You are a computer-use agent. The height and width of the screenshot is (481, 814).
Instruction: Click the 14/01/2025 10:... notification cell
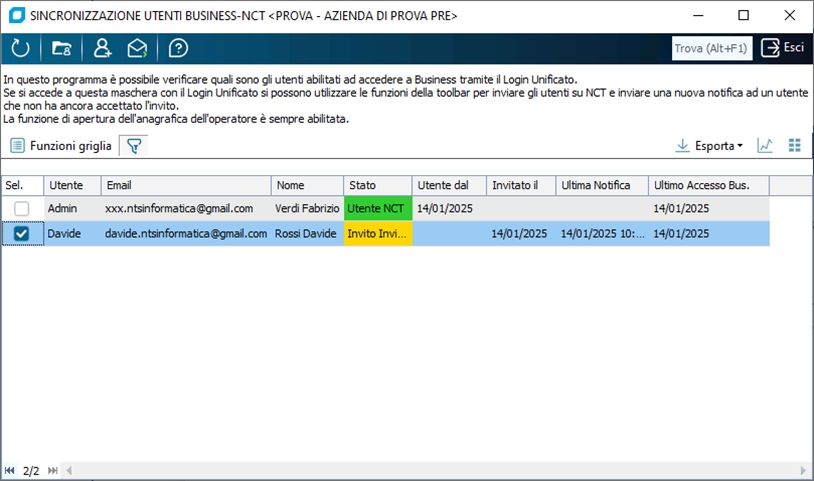tap(602, 233)
